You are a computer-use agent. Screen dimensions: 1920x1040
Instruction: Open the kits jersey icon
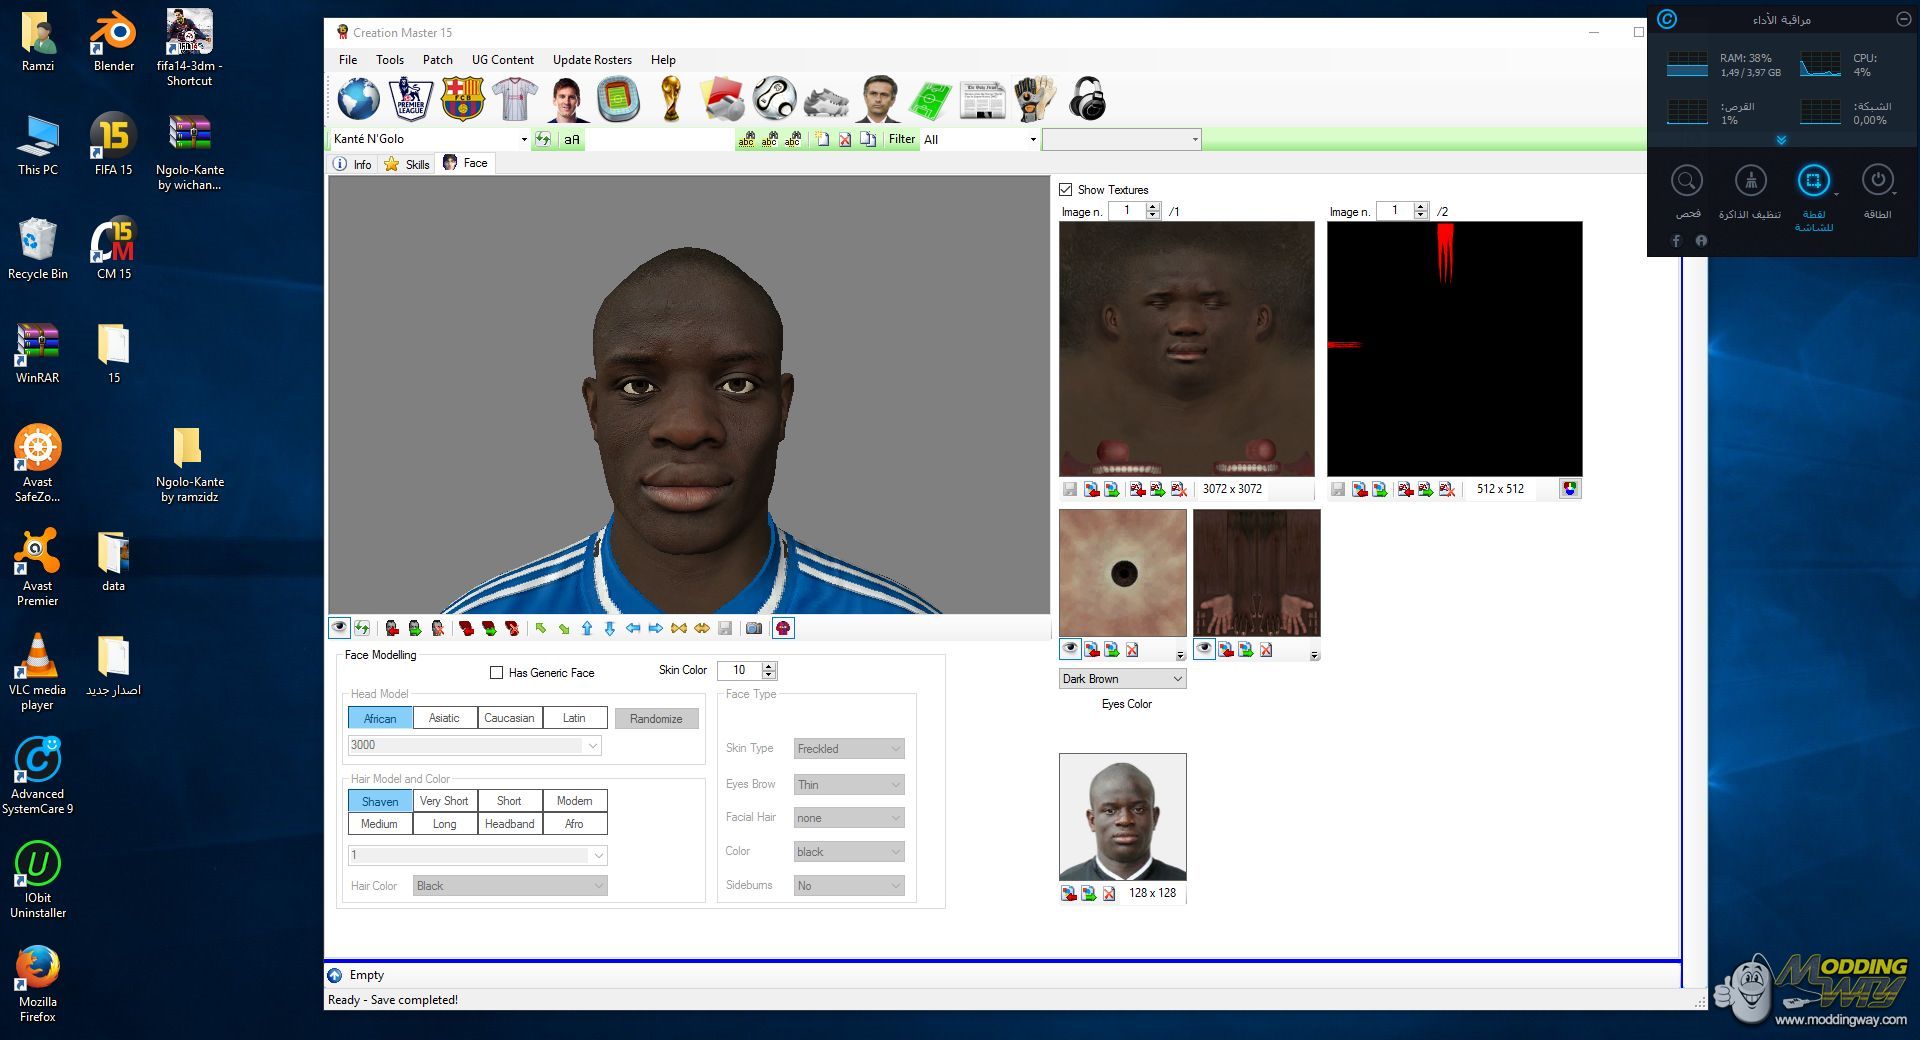click(514, 99)
